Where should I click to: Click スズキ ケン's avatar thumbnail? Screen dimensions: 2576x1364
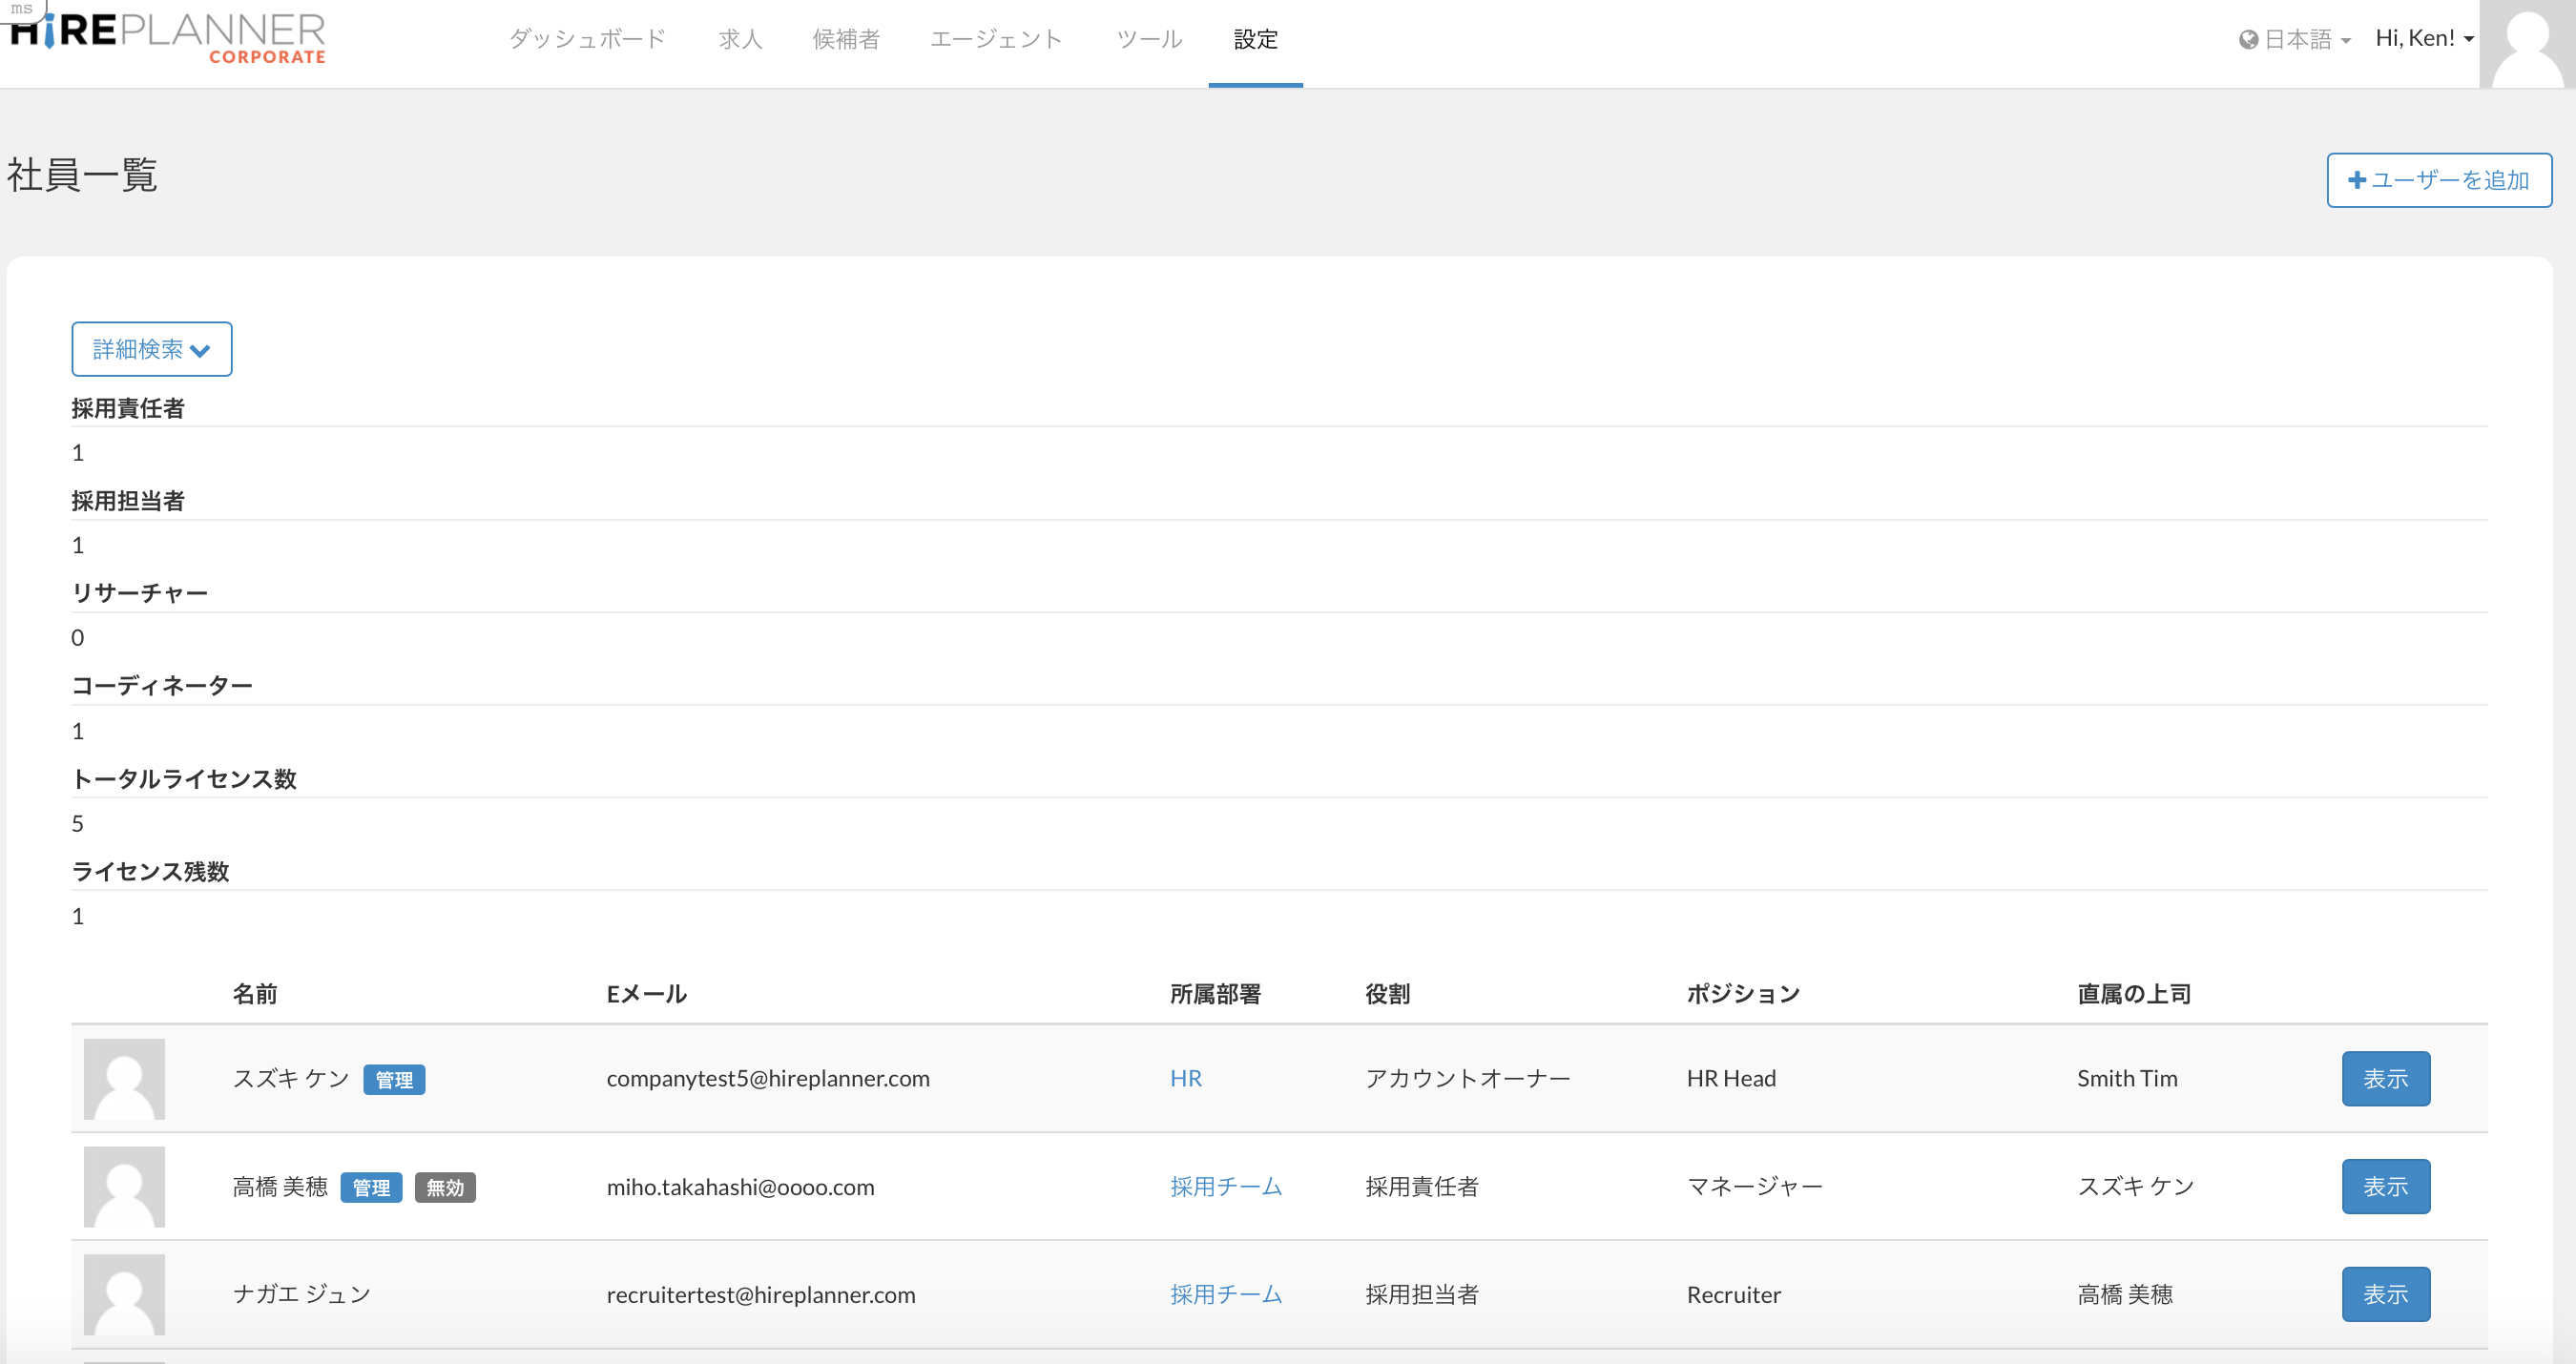click(x=124, y=1078)
